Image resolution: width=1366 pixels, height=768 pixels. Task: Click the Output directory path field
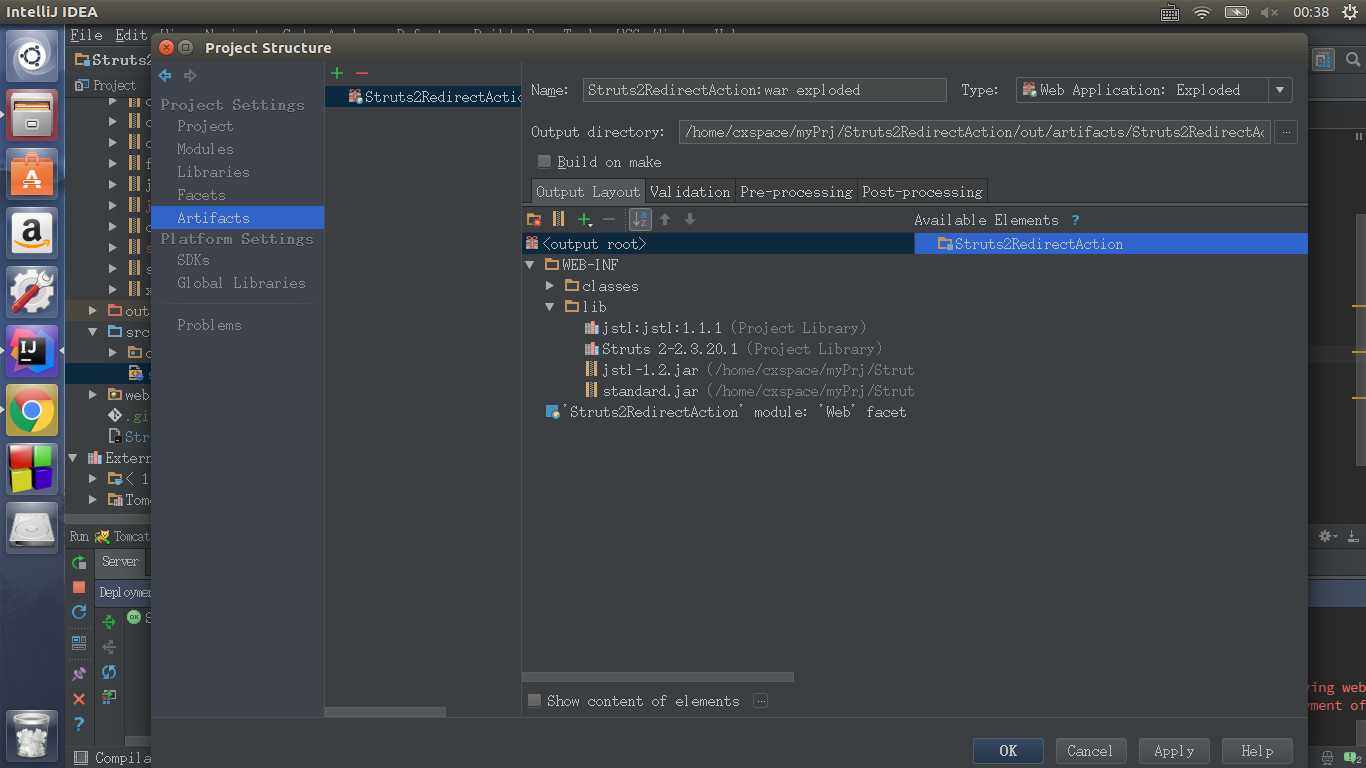pyautogui.click(x=974, y=132)
